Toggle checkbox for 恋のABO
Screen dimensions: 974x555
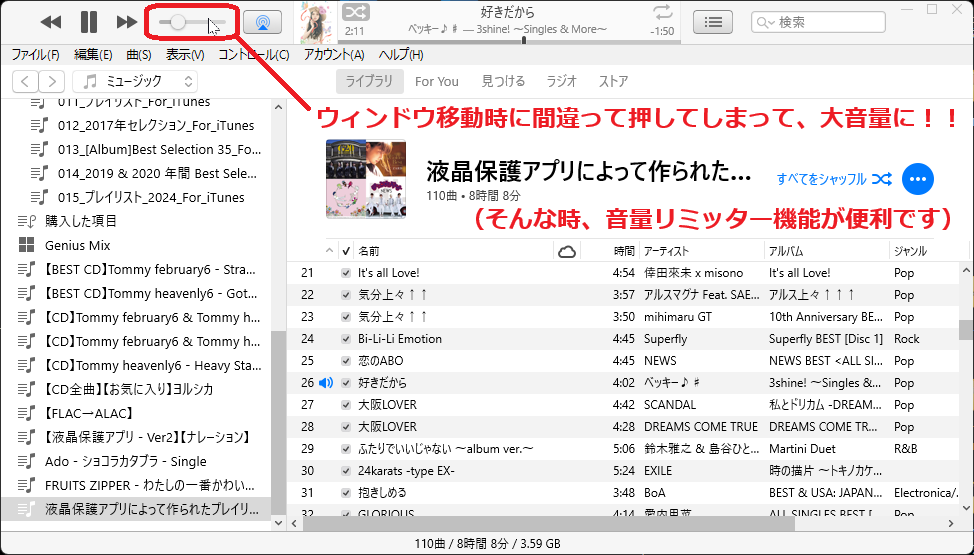tap(346, 361)
